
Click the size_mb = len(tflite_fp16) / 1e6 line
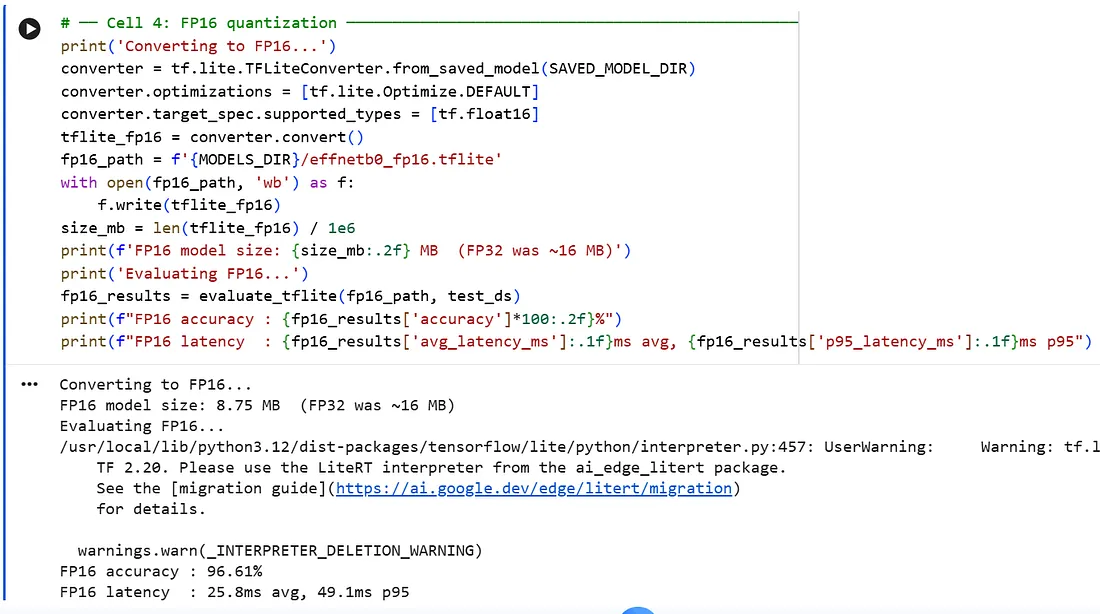pyautogui.click(x=208, y=229)
